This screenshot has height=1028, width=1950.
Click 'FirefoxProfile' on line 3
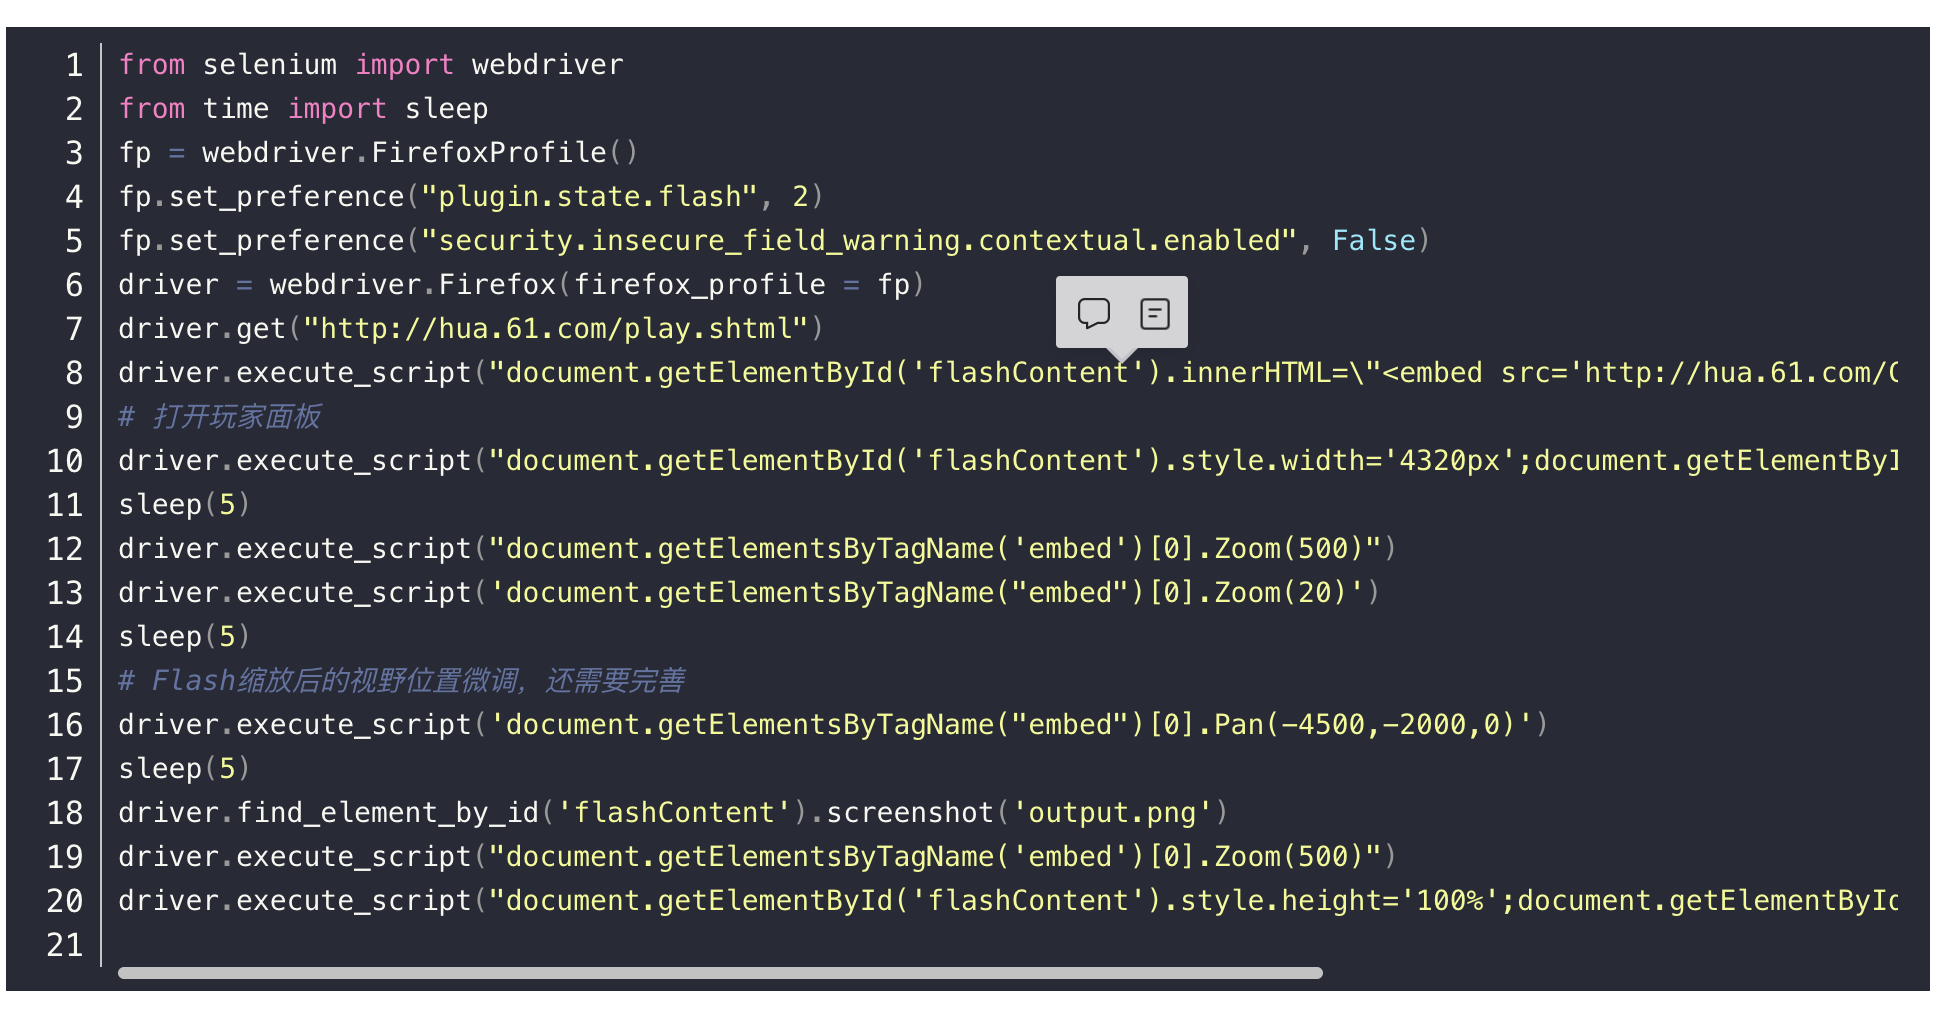pyautogui.click(x=489, y=153)
